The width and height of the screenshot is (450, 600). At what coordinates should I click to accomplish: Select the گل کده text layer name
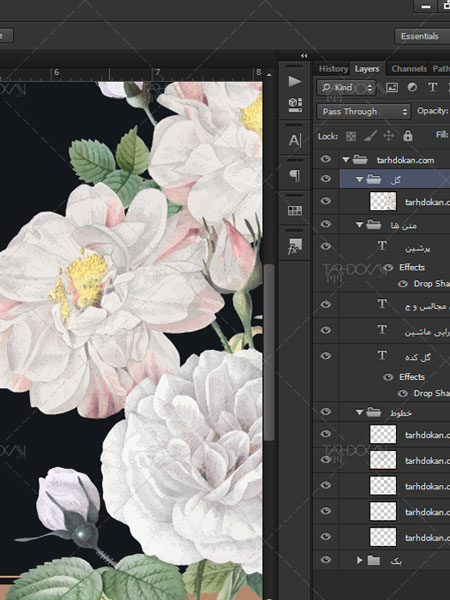click(x=418, y=357)
